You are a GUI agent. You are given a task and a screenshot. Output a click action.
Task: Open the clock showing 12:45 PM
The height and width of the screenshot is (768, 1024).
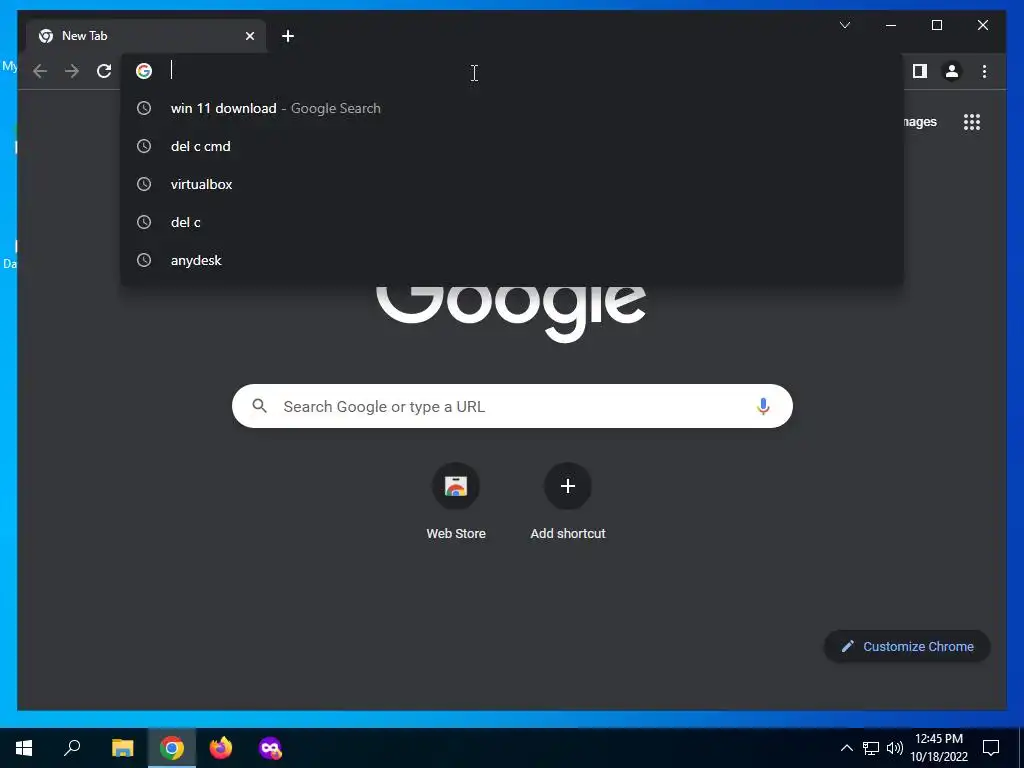coord(939,748)
